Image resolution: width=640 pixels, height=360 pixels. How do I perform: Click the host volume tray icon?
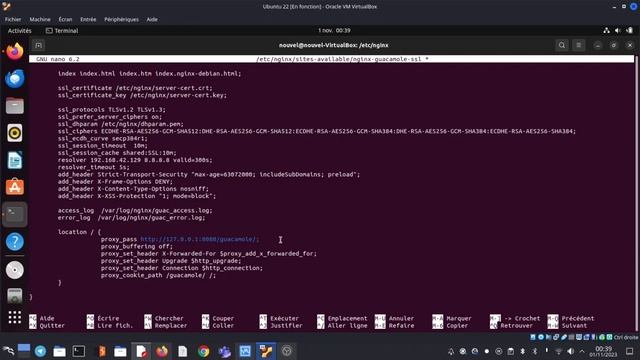pos(571,351)
